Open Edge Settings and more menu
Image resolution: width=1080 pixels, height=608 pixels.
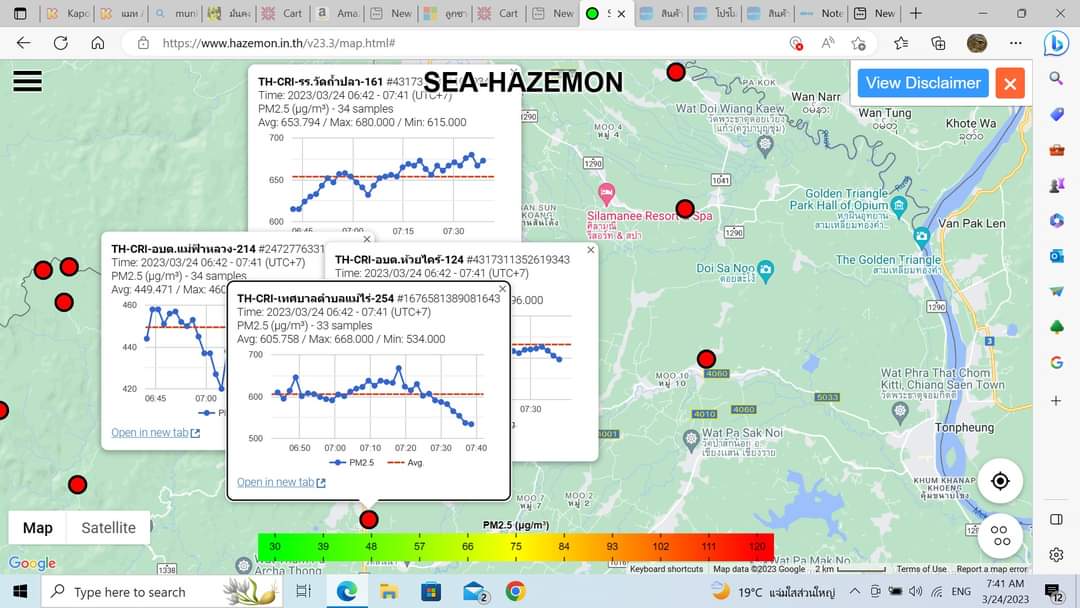click(1016, 43)
